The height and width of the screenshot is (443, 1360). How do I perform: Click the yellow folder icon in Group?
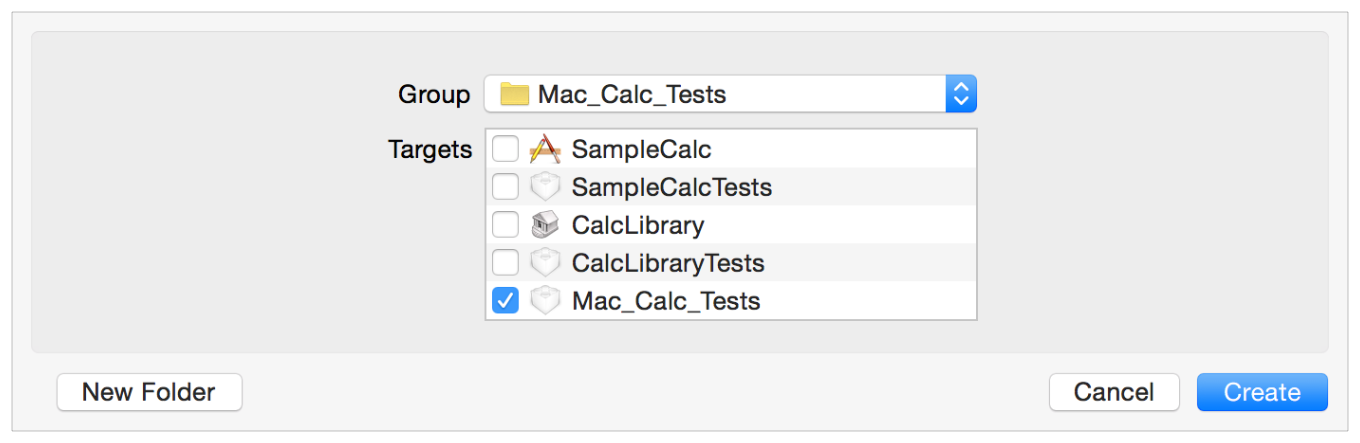pyautogui.click(x=514, y=95)
